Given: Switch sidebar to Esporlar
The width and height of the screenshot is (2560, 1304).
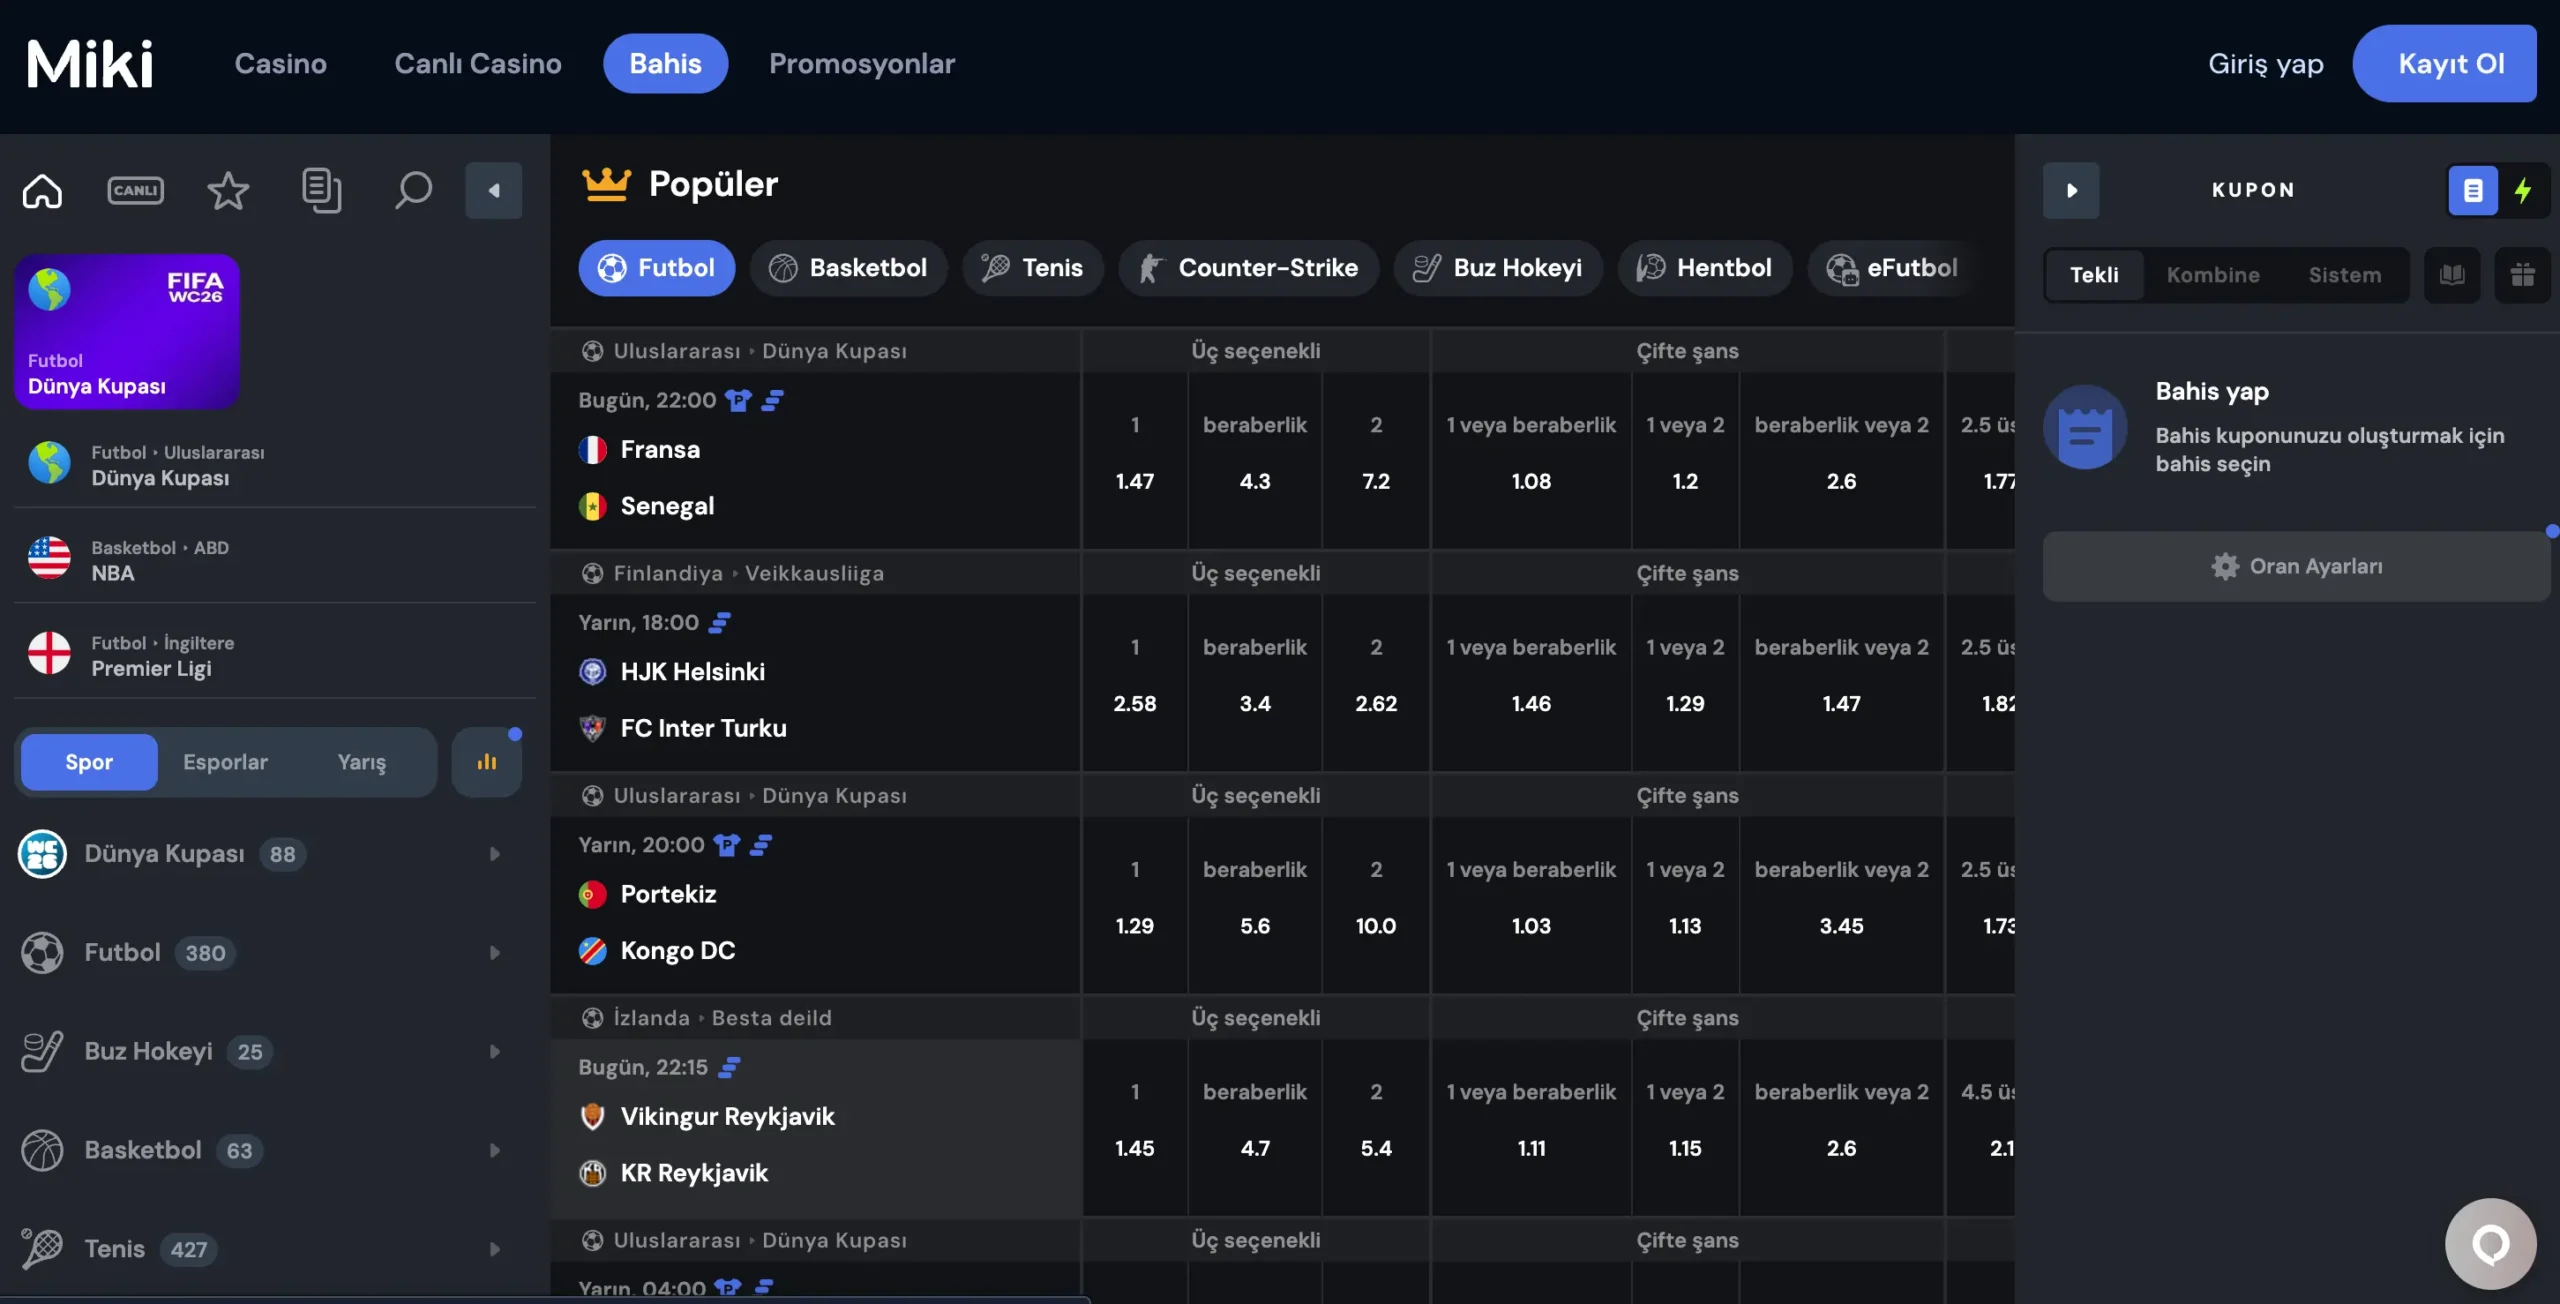Looking at the screenshot, I should point(225,762).
